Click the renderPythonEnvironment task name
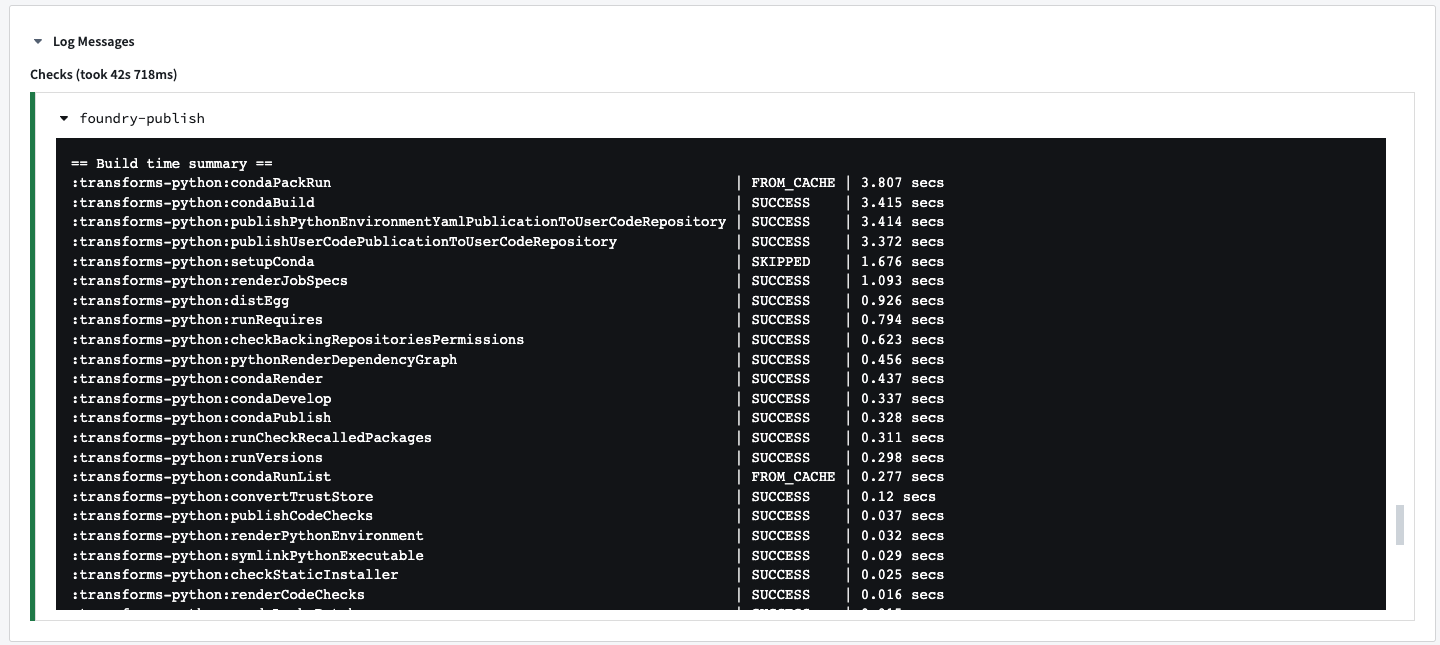This screenshot has width=1440, height=645. 247,536
